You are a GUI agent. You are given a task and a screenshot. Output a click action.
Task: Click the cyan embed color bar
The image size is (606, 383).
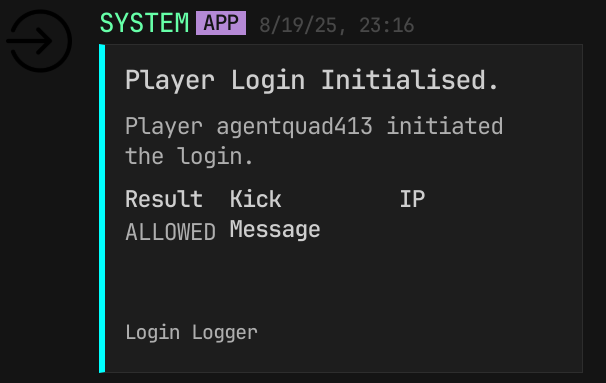coord(102,208)
